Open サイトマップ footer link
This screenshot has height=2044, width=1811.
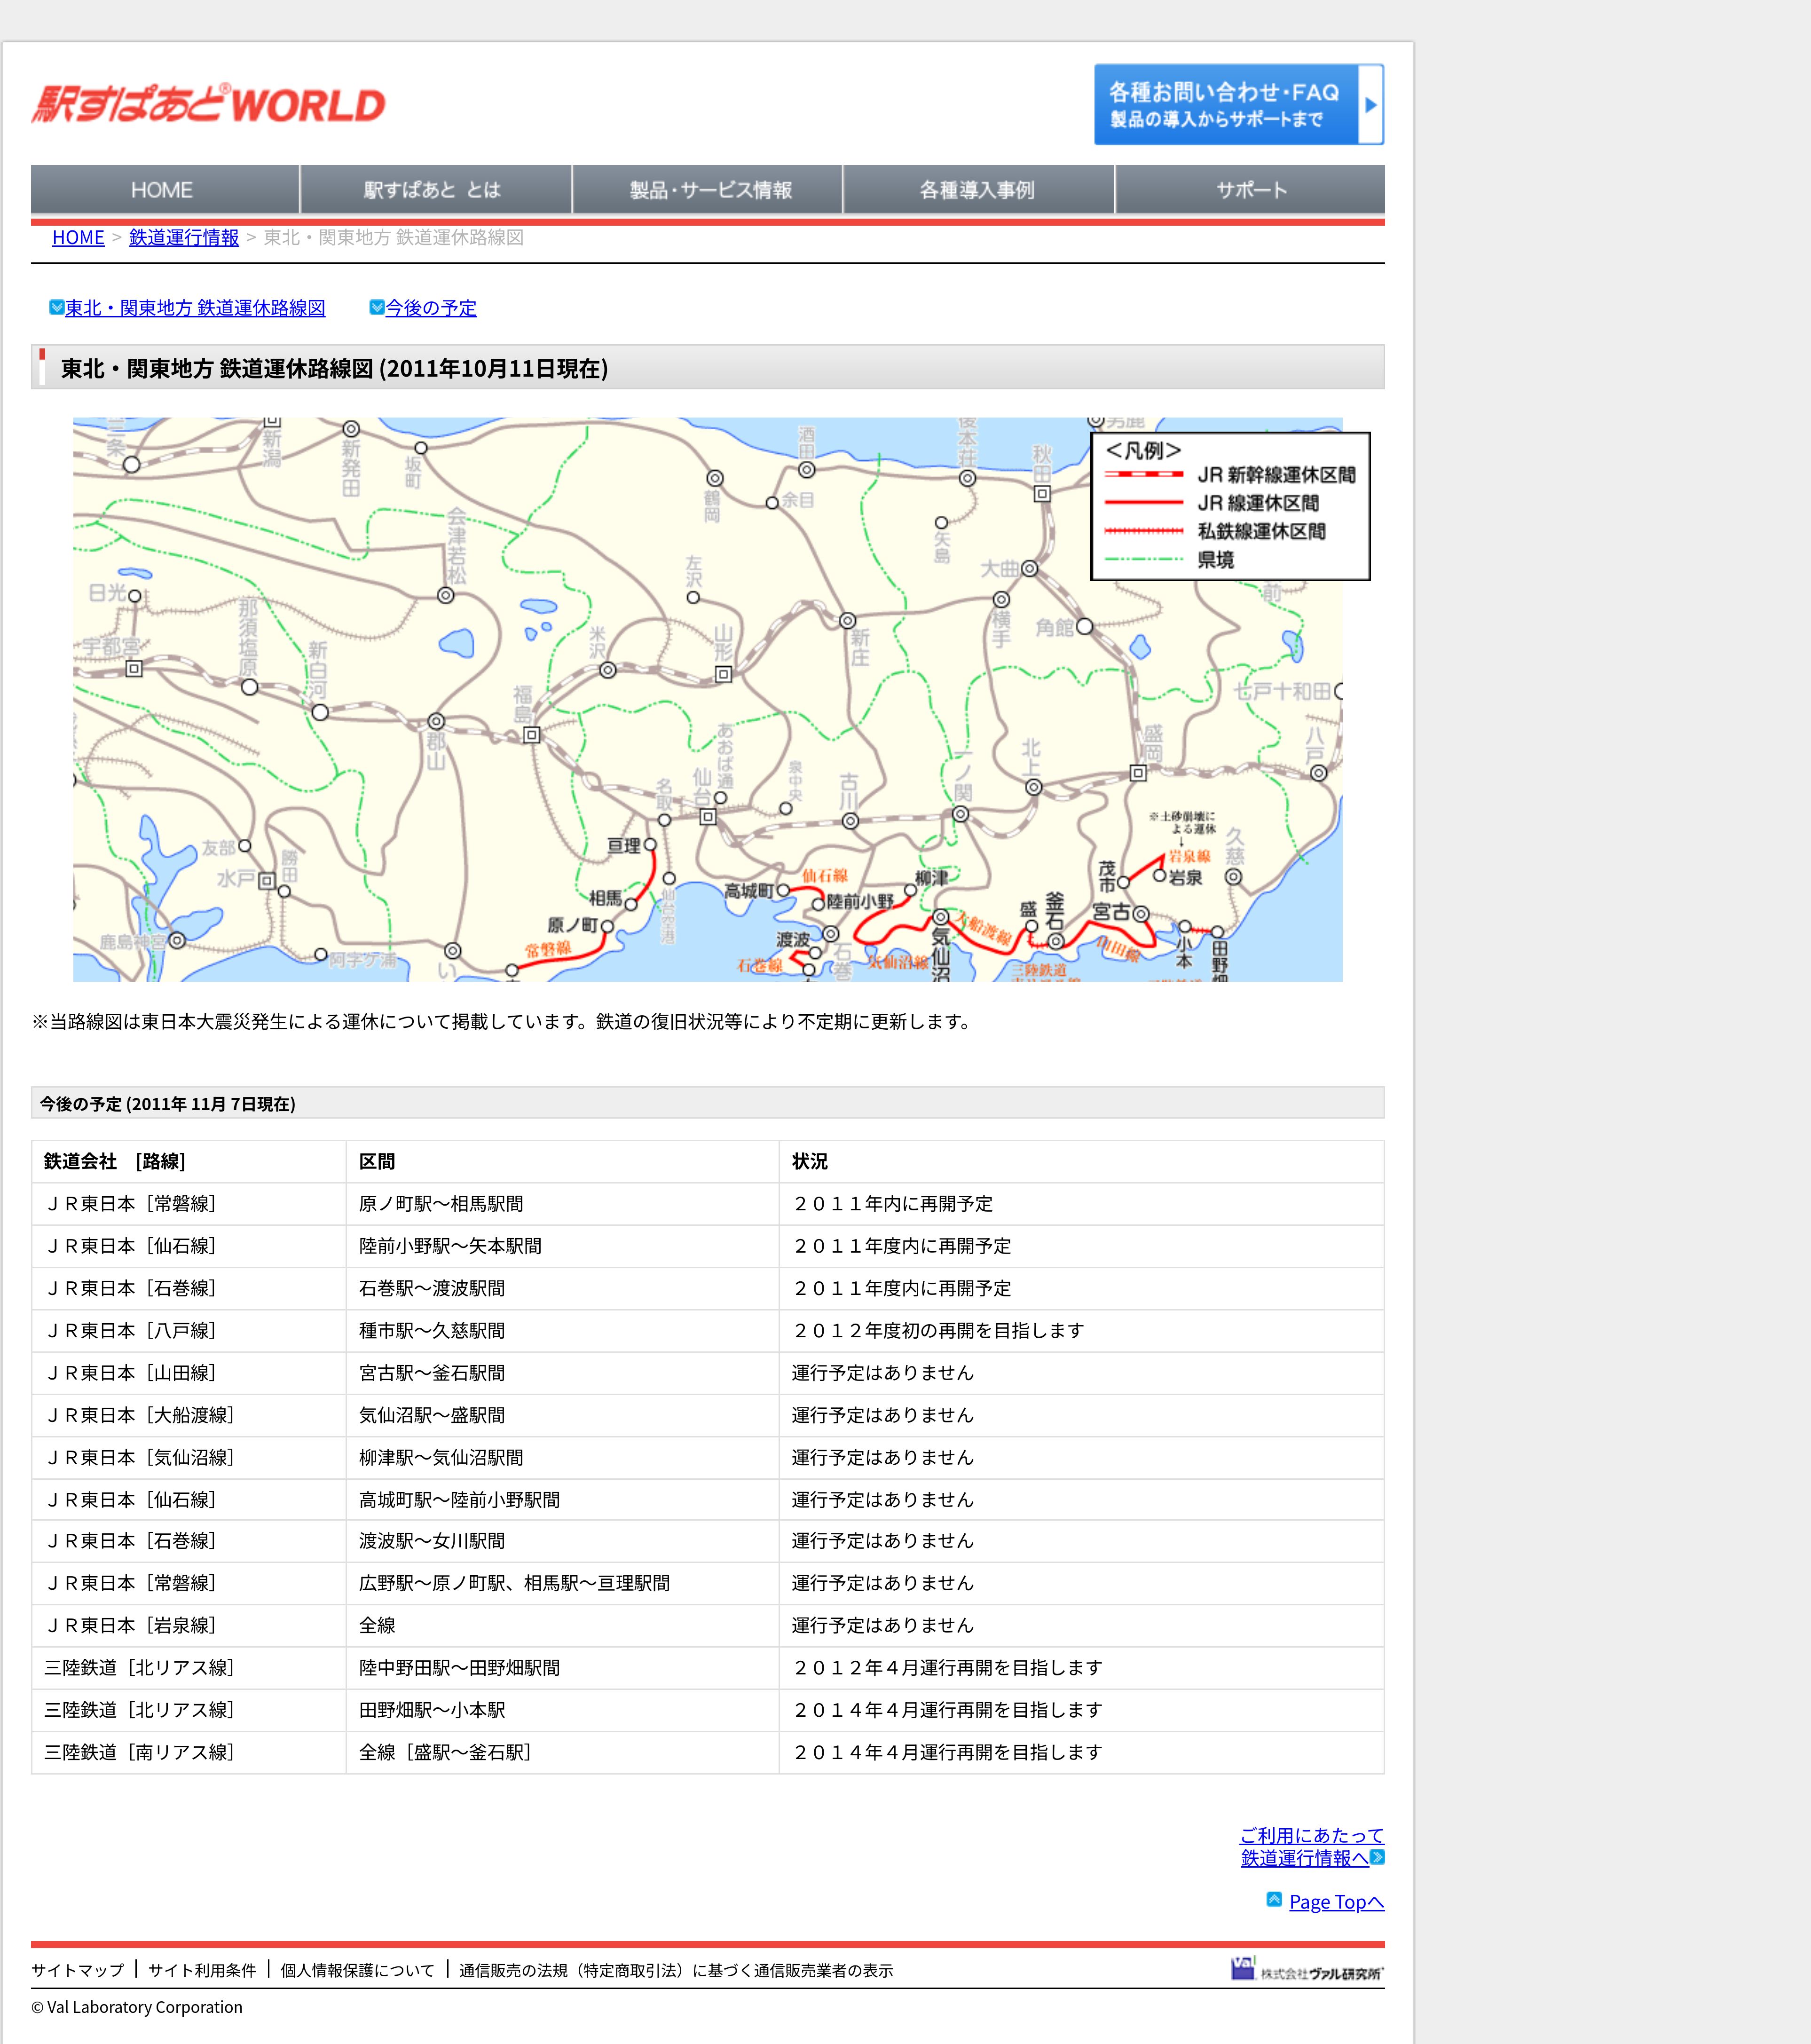(77, 1970)
